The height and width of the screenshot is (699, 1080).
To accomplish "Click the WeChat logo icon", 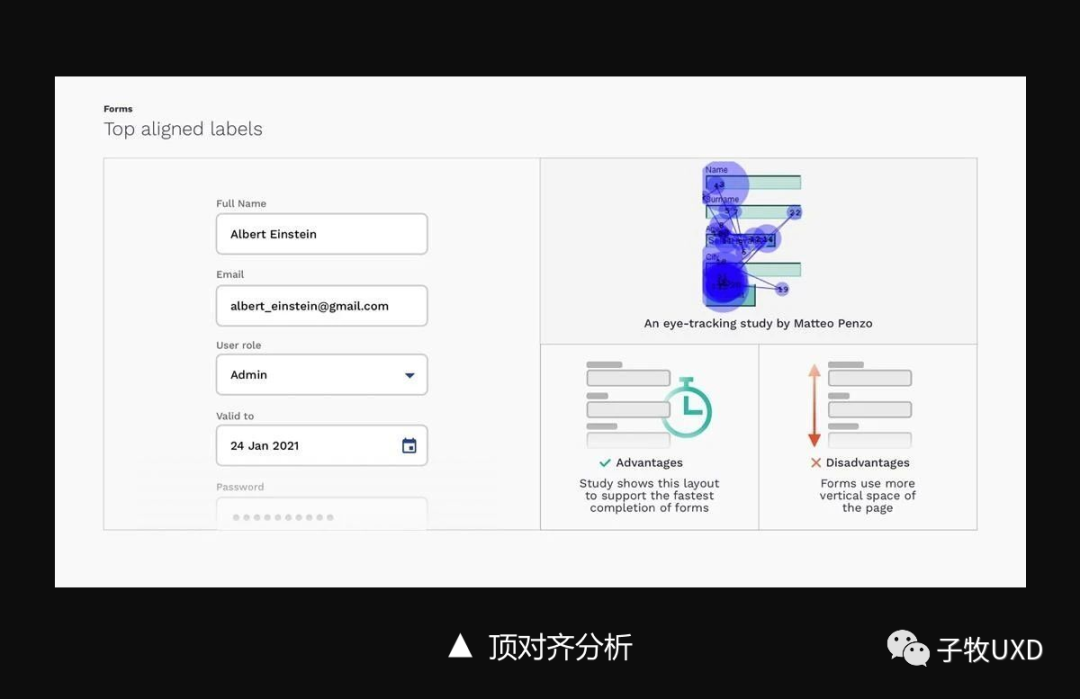I will 908,648.
